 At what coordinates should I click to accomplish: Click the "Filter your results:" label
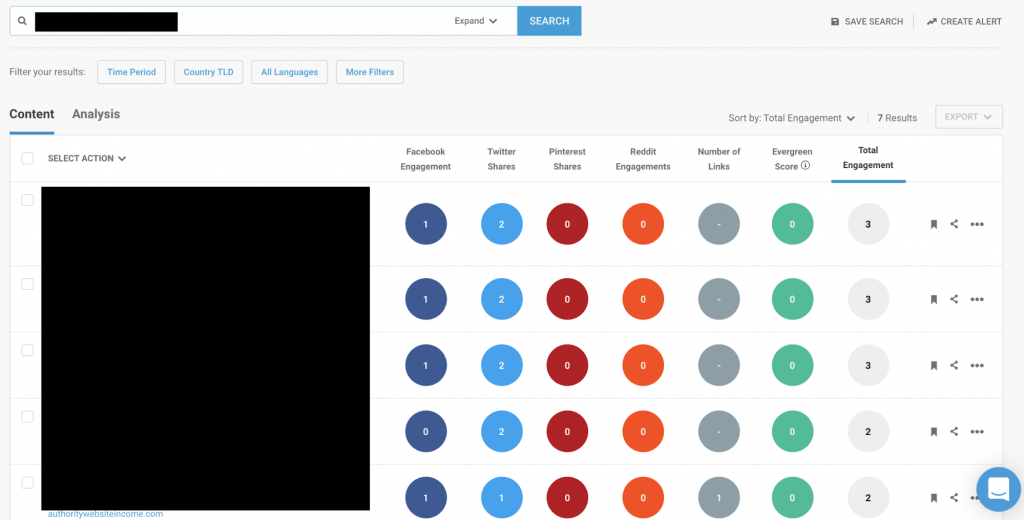47,72
